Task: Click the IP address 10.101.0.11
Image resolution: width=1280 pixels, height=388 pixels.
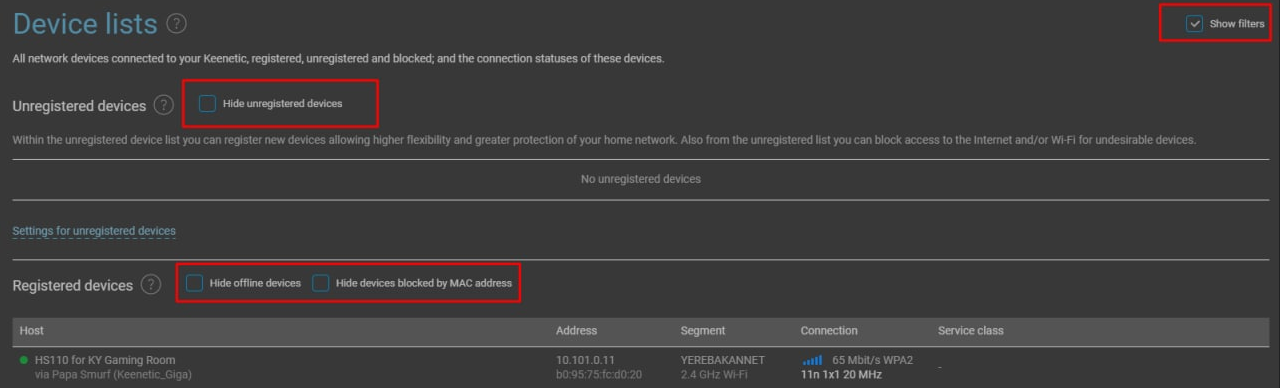Action: pos(586,360)
